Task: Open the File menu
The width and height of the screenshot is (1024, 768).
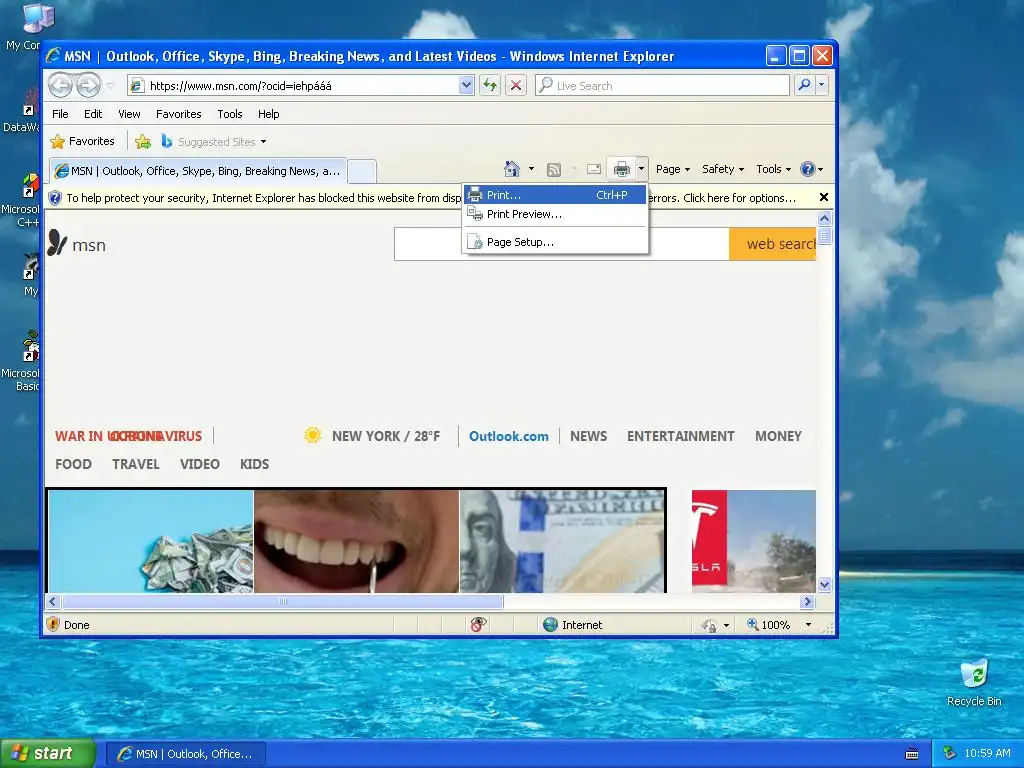Action: click(60, 114)
